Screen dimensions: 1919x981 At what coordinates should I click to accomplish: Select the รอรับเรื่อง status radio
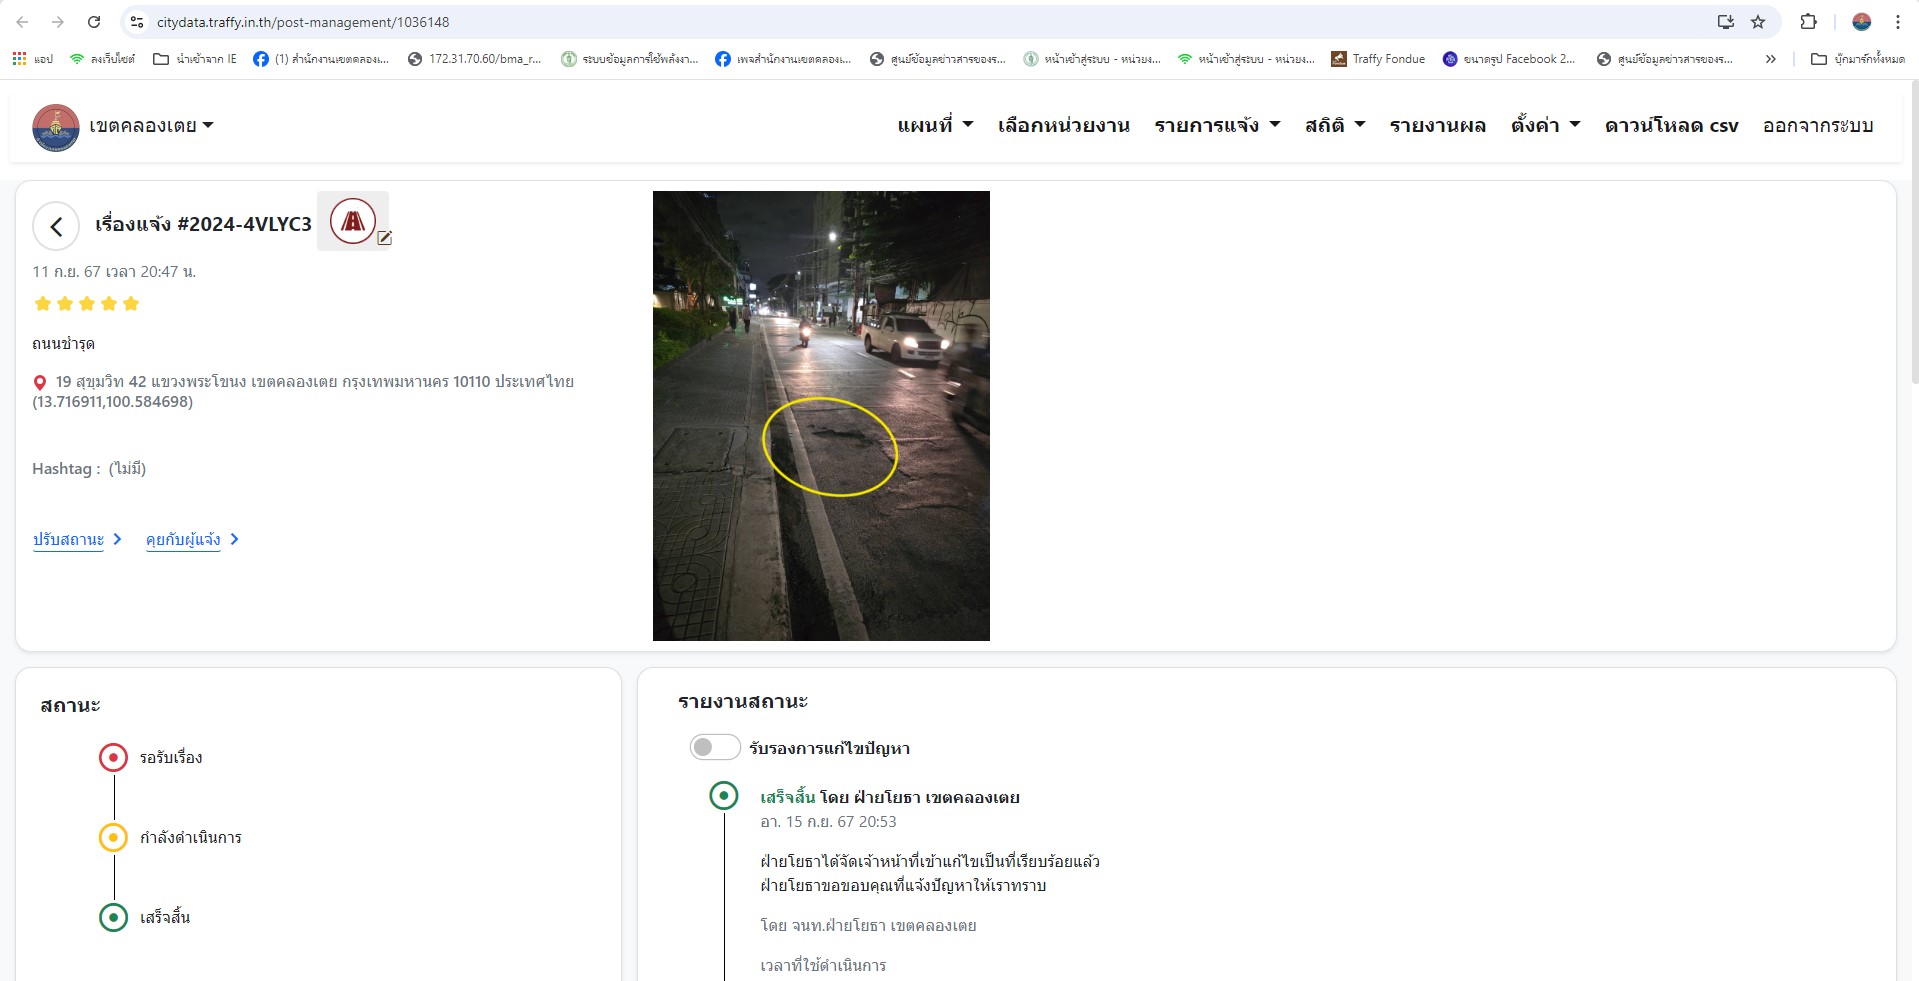(113, 758)
